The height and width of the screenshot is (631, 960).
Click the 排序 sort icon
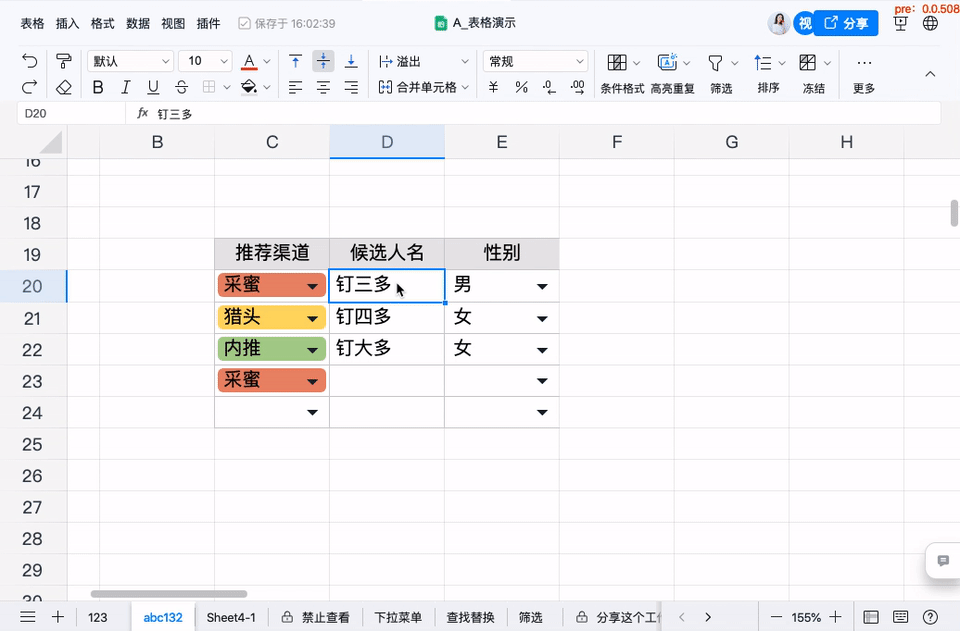pyautogui.click(x=763, y=62)
